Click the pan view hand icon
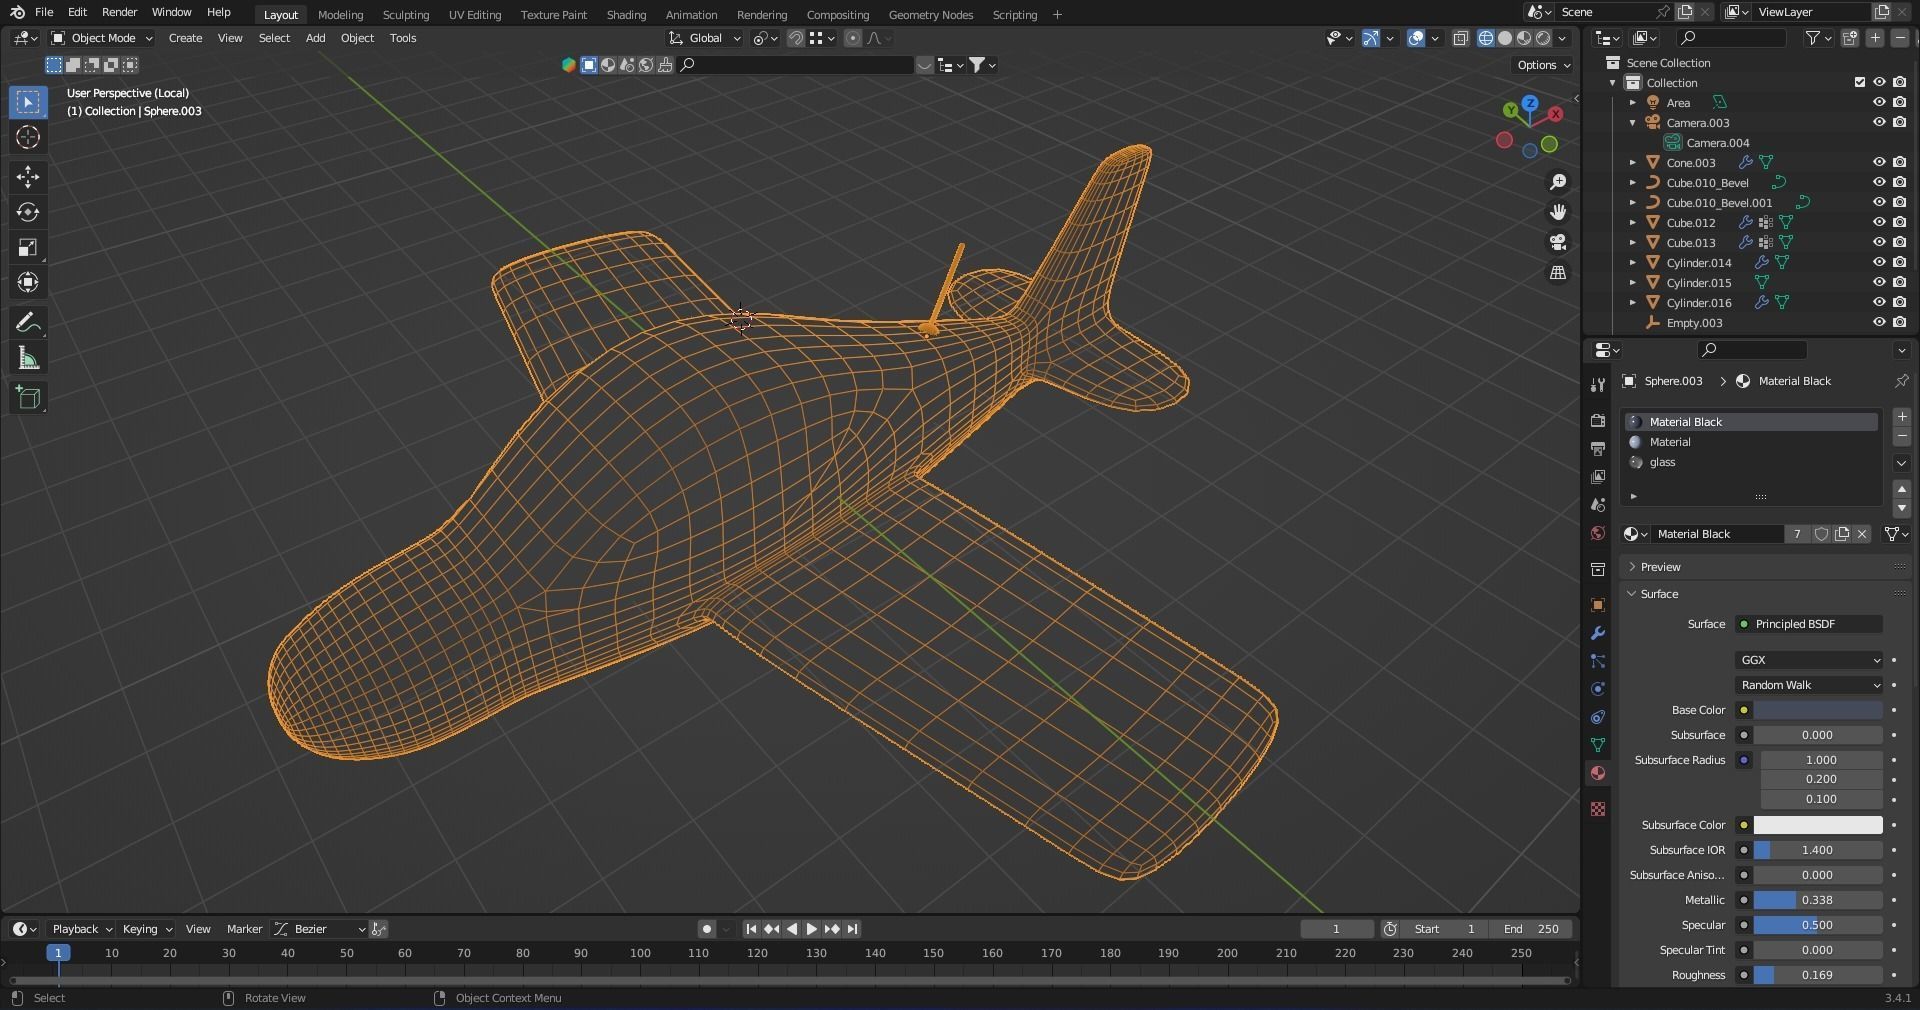The image size is (1920, 1010). tap(1558, 212)
